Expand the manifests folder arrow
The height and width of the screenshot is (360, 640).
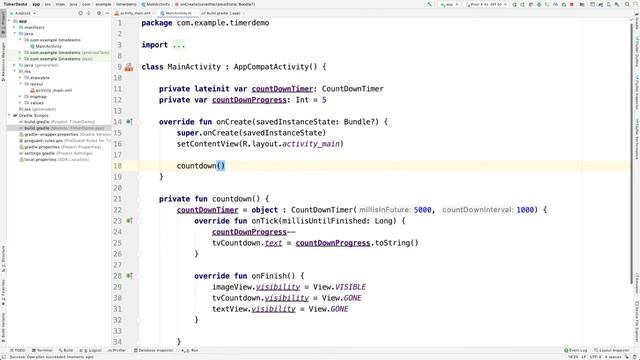pos(15,27)
